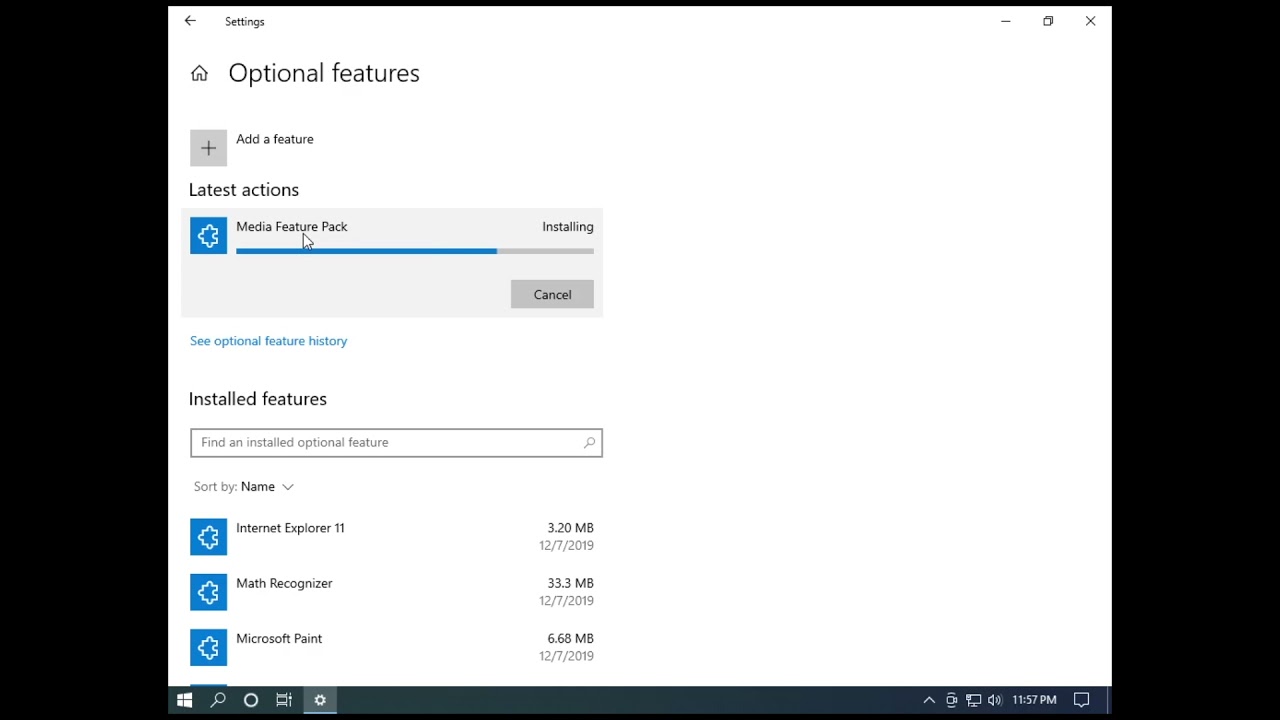Click the Microsoft Paint feature icon
The height and width of the screenshot is (720, 1280).
tap(208, 647)
